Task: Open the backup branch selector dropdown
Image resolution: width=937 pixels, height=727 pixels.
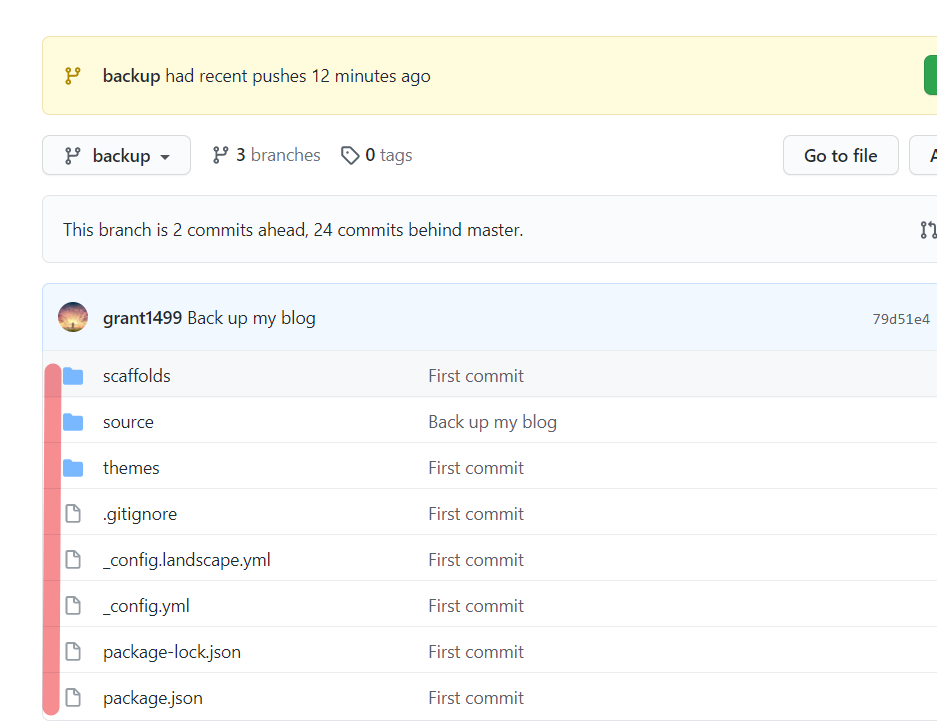Action: point(117,155)
